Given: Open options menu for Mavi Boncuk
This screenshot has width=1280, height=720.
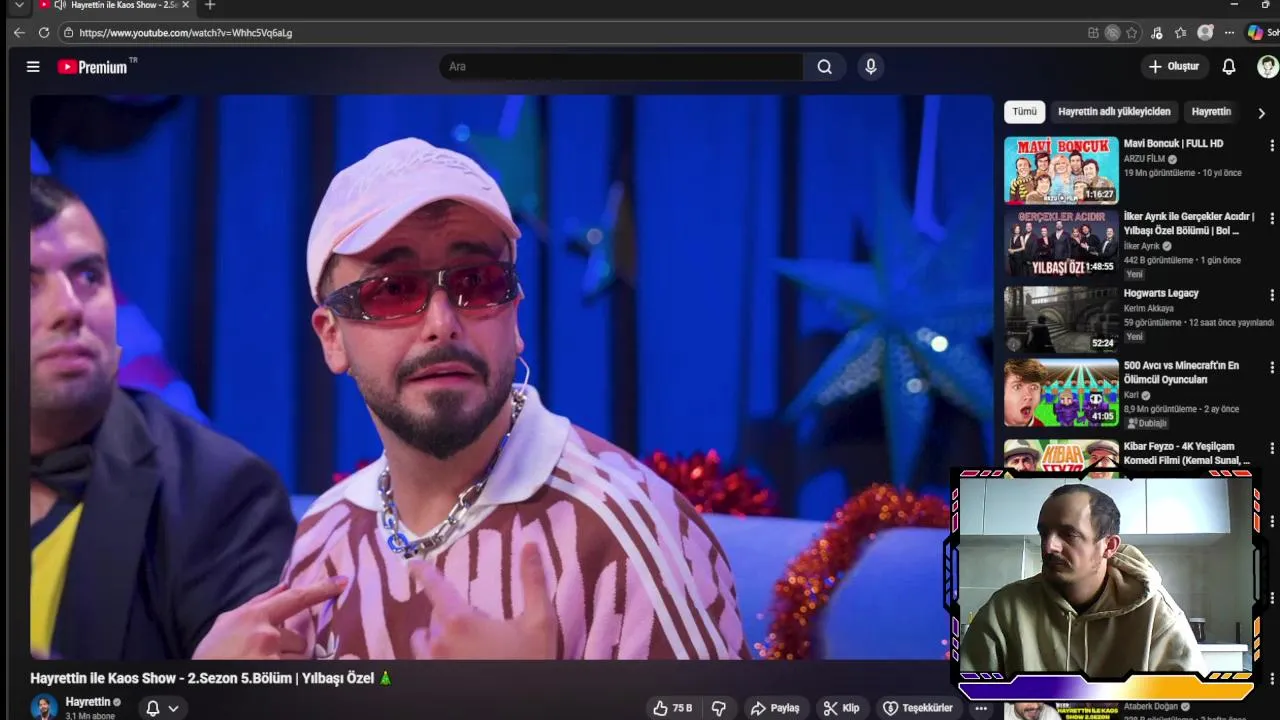Looking at the screenshot, I should pos(1272,146).
